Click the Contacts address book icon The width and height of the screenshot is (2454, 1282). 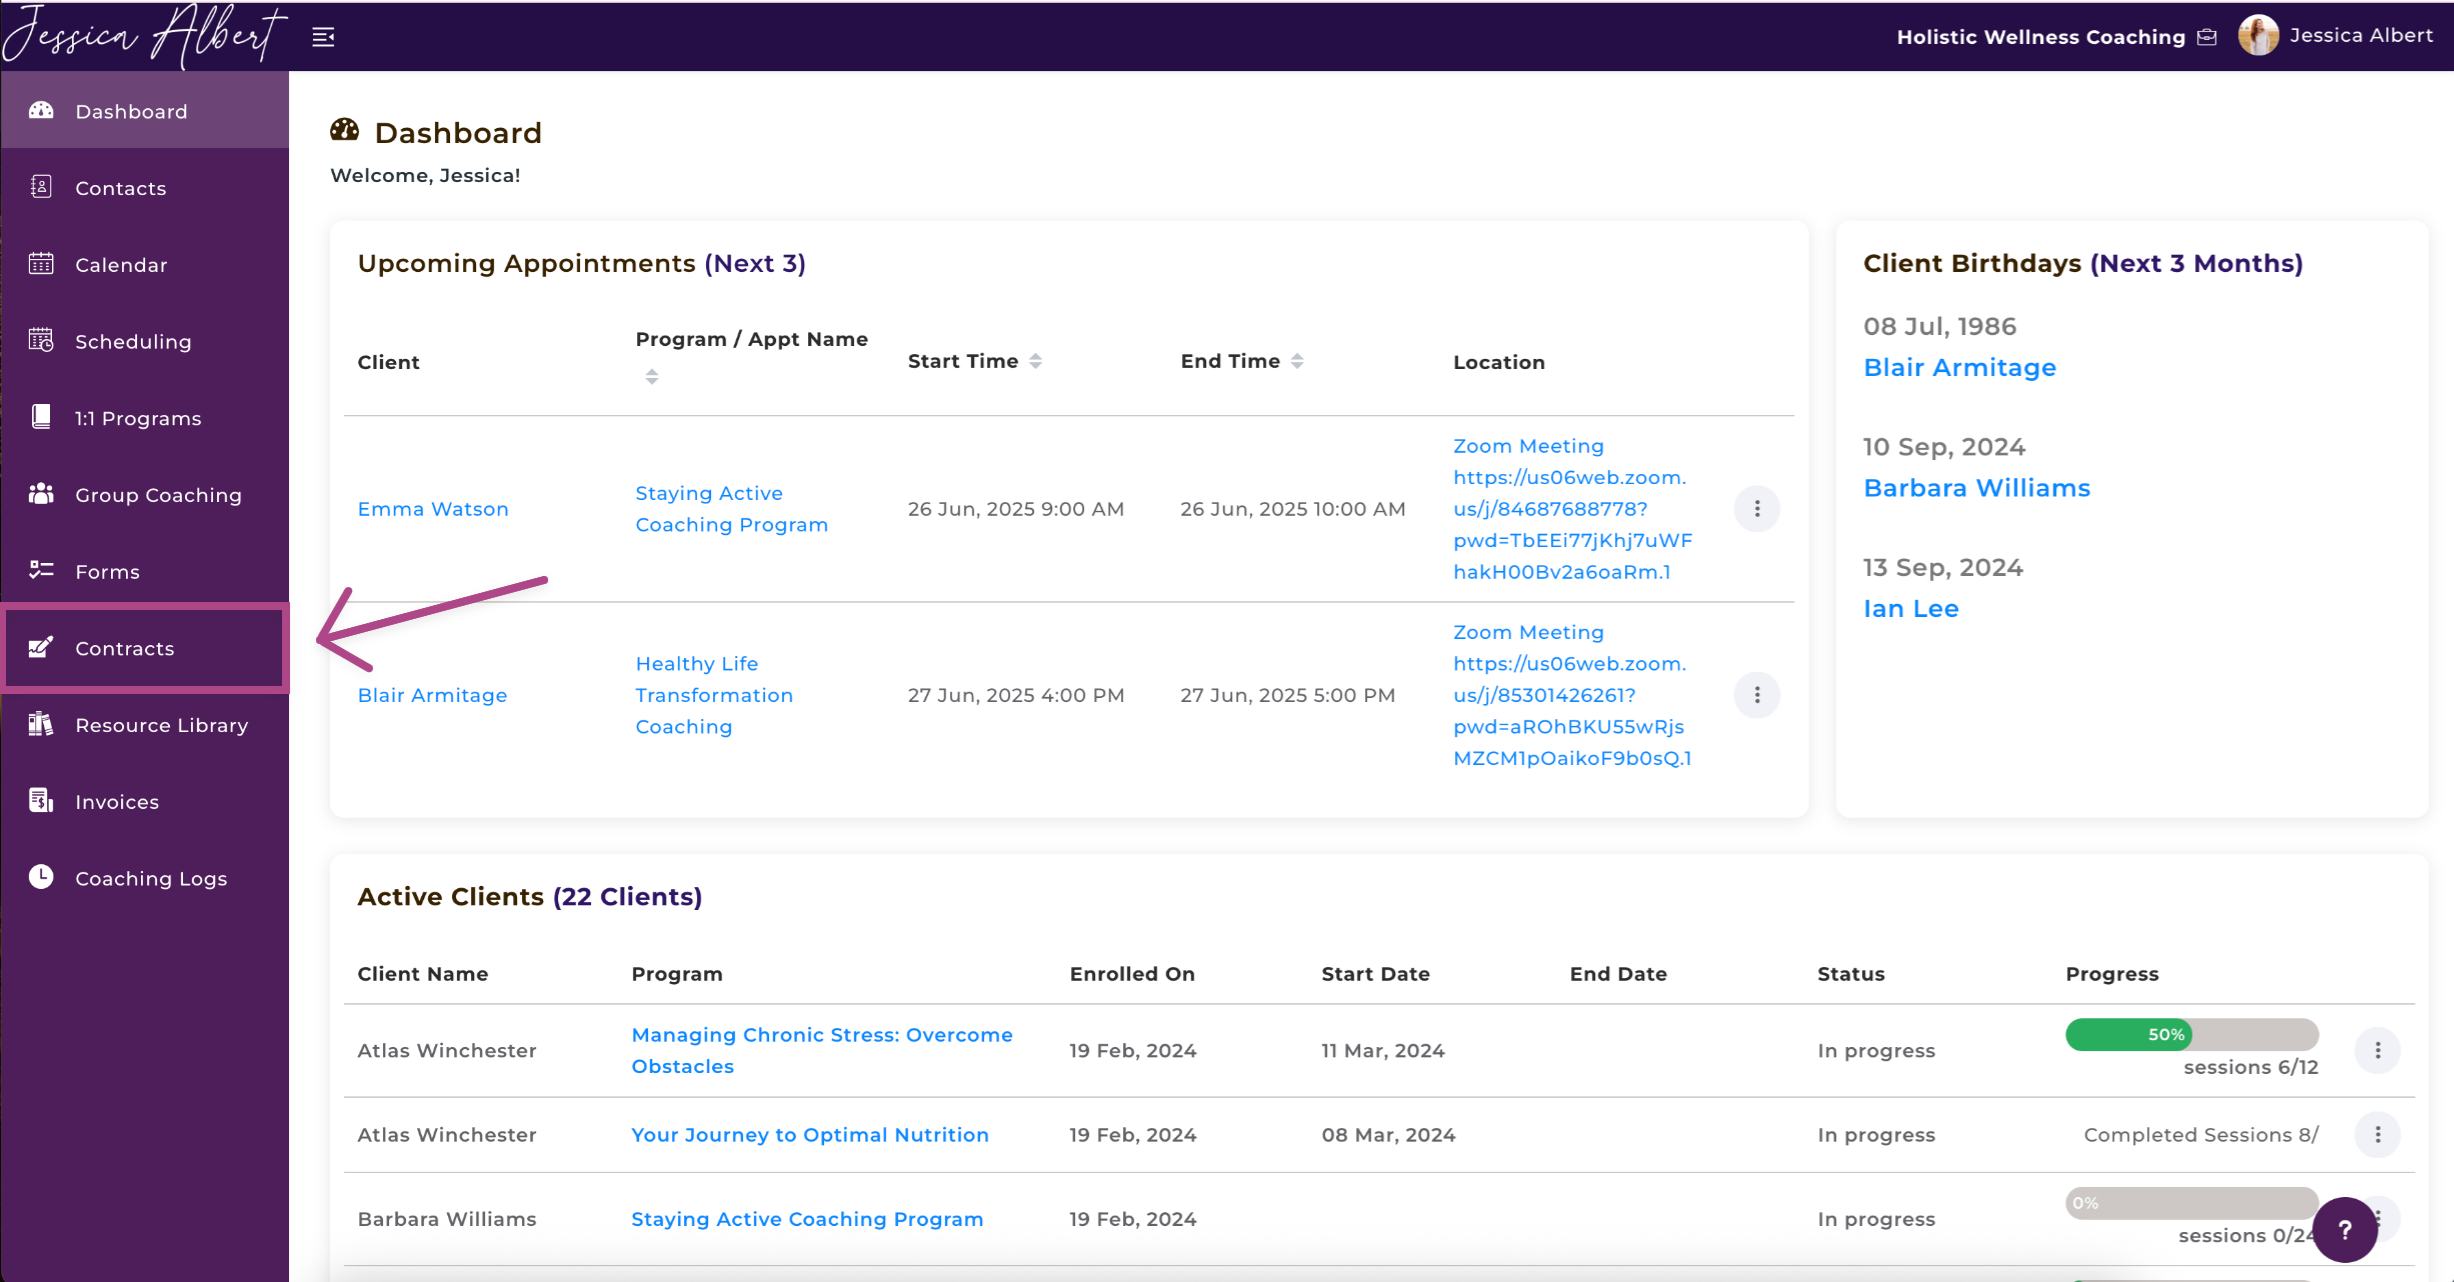pyautogui.click(x=41, y=187)
